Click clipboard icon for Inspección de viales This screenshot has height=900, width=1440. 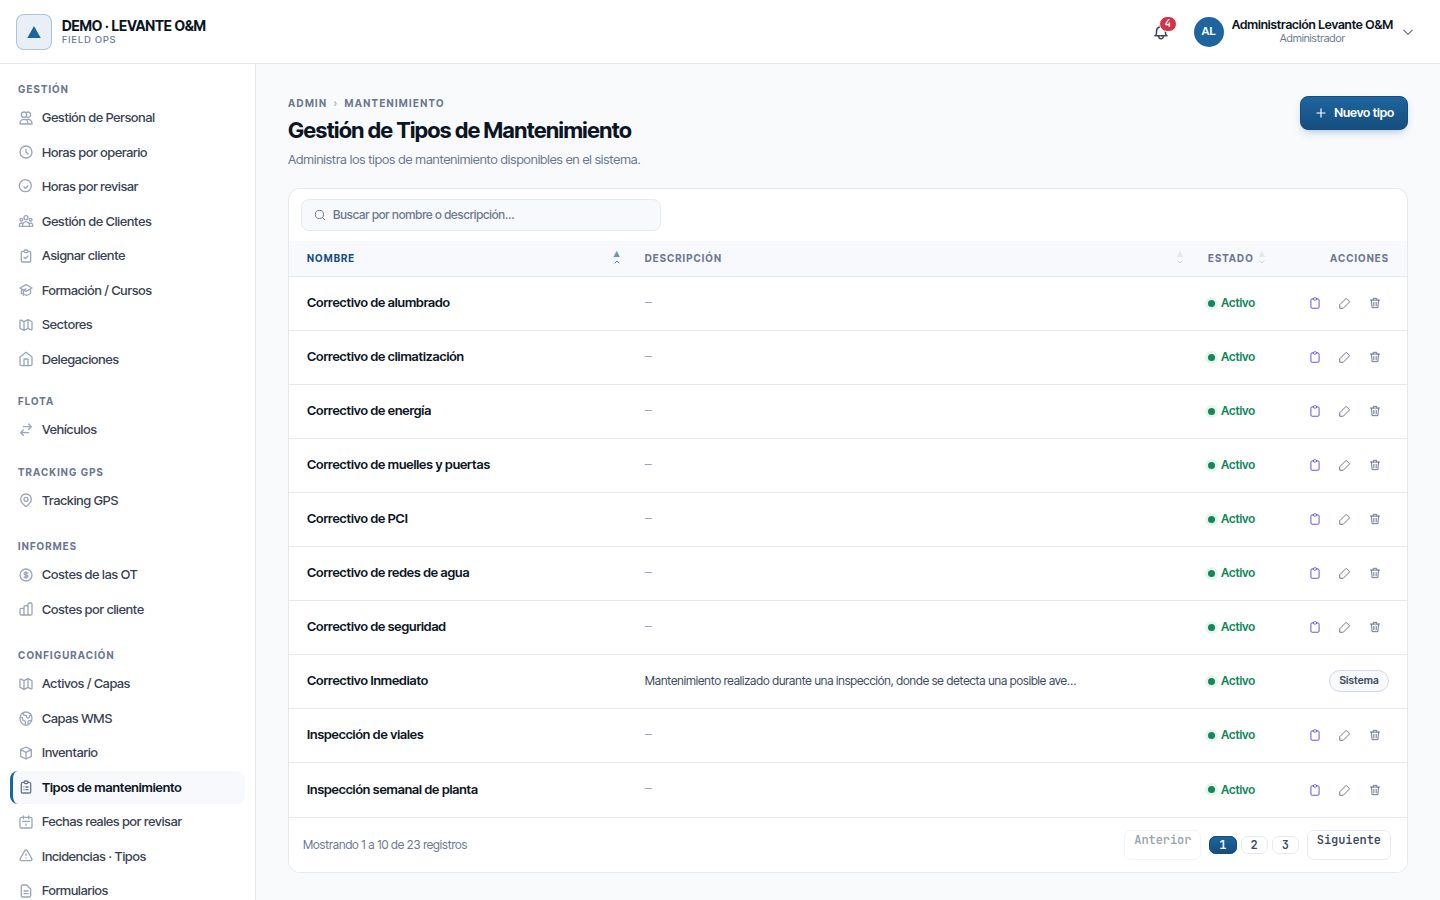[x=1315, y=735]
